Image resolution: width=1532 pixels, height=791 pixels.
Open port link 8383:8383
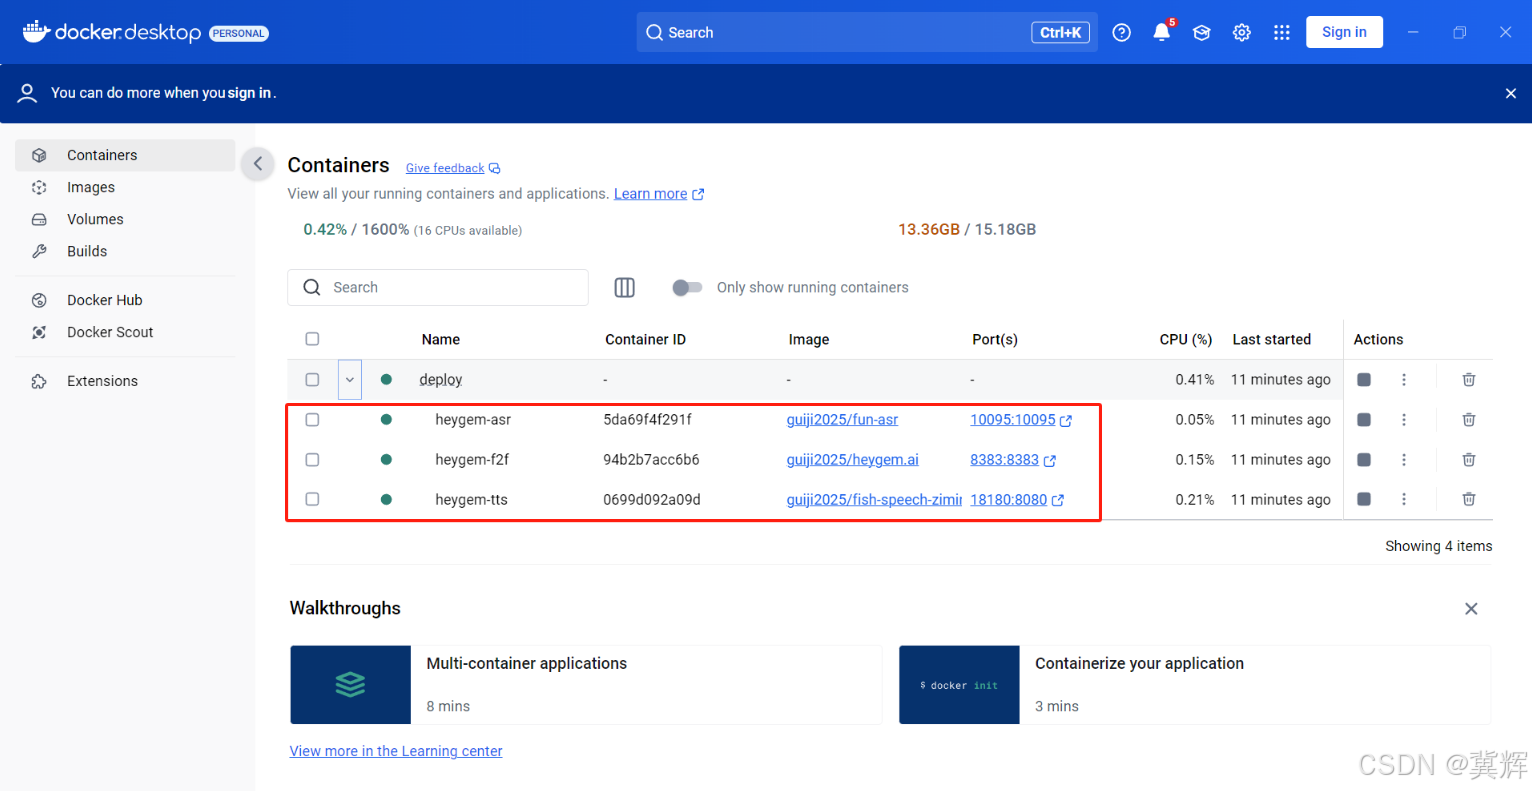[x=1004, y=460]
